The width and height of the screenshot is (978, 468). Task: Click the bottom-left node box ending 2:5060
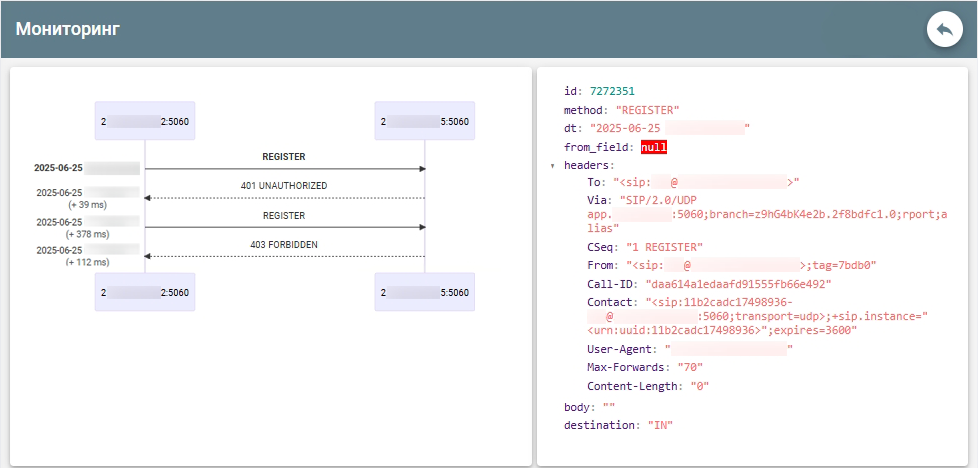[144, 292]
